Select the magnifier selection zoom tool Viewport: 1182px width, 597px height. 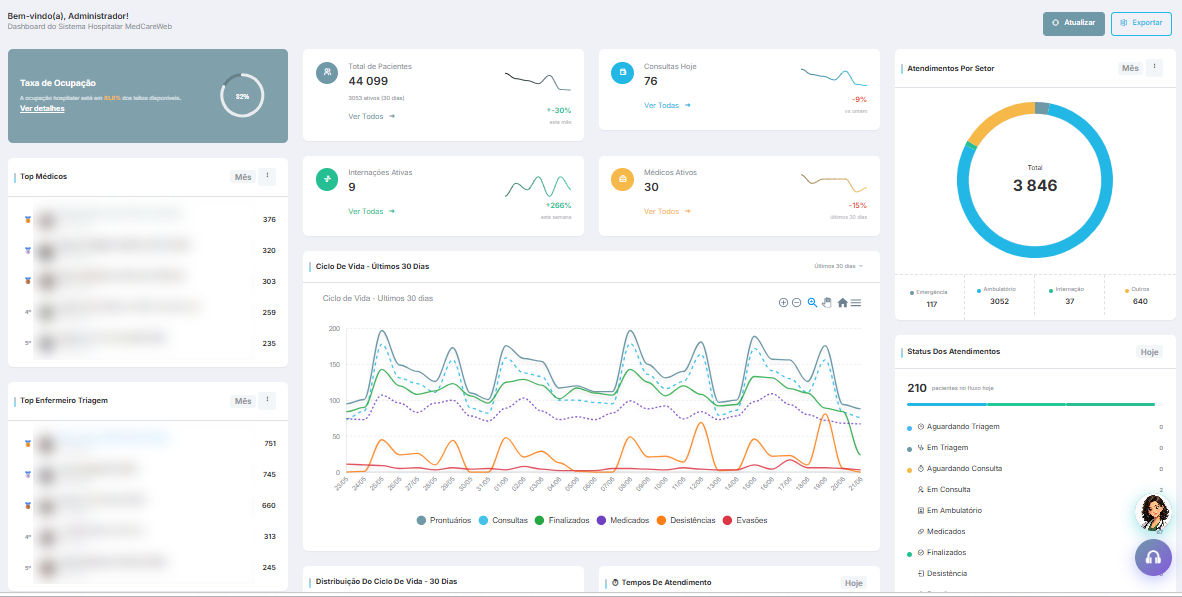pos(812,302)
